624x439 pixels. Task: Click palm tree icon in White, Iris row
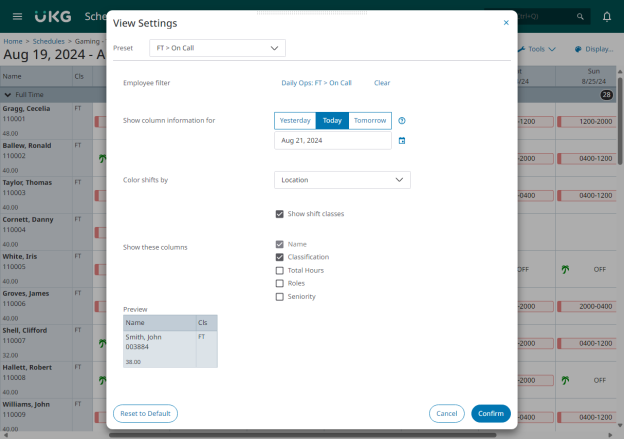565,269
